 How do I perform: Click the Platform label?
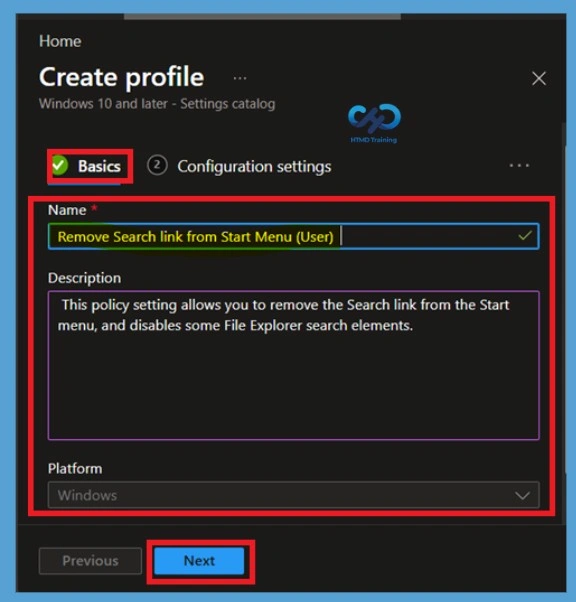[x=75, y=468]
